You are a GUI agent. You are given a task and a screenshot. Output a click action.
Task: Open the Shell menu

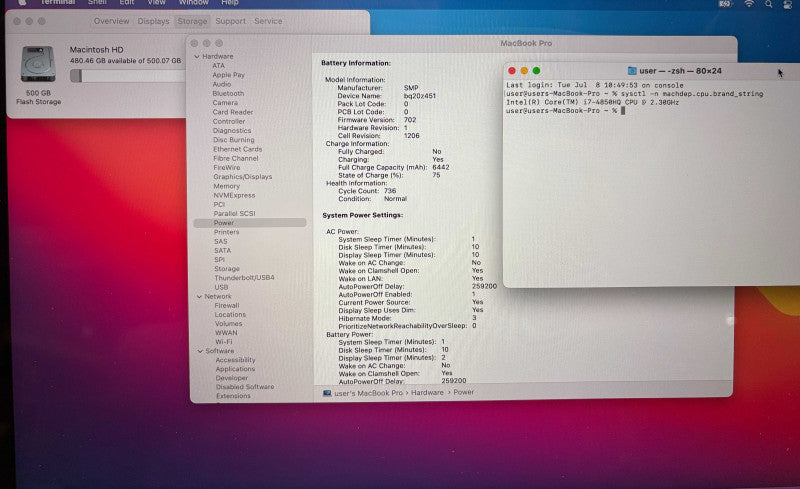click(x=97, y=3)
